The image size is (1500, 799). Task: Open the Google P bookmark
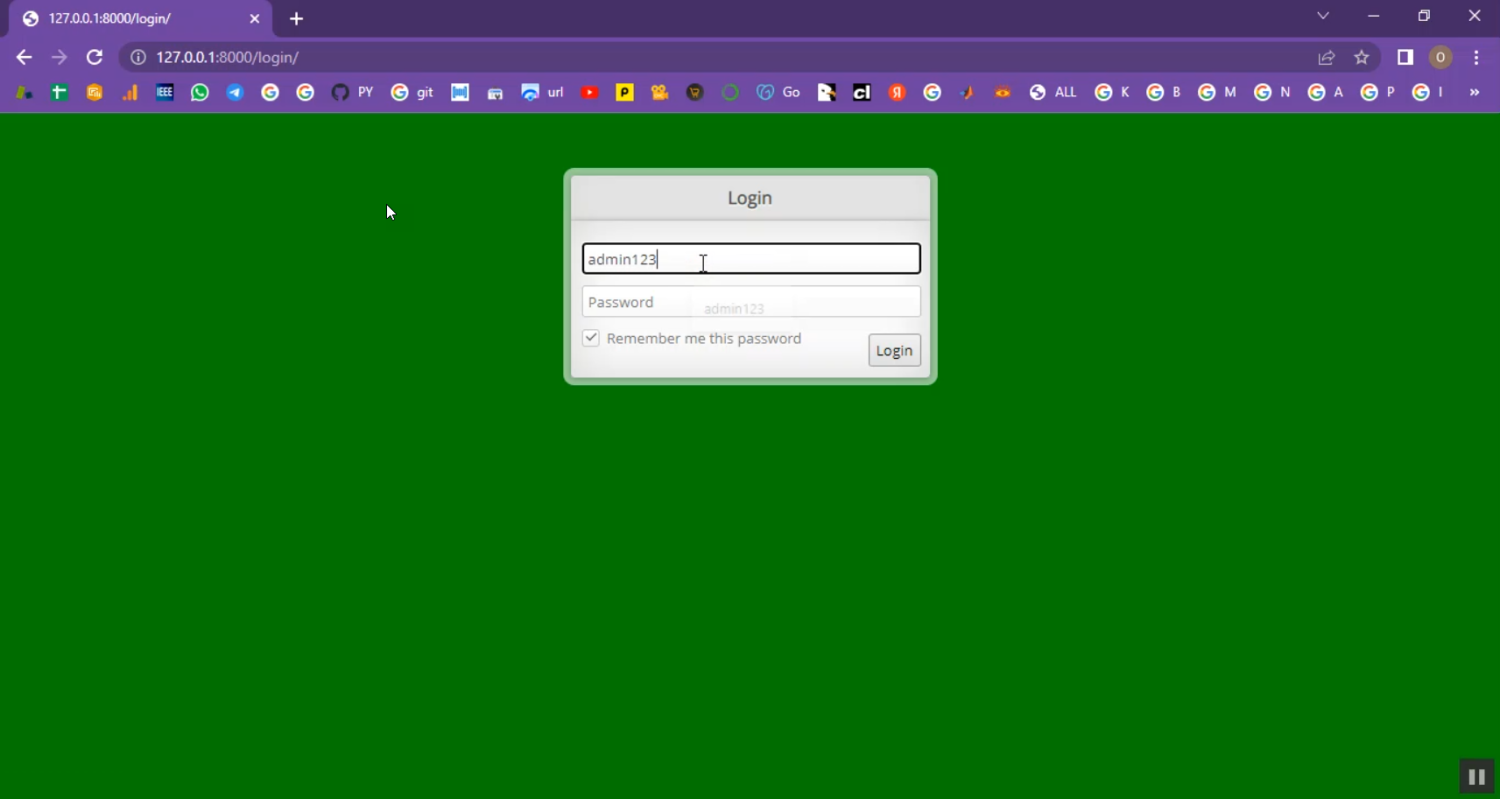tap(1377, 92)
